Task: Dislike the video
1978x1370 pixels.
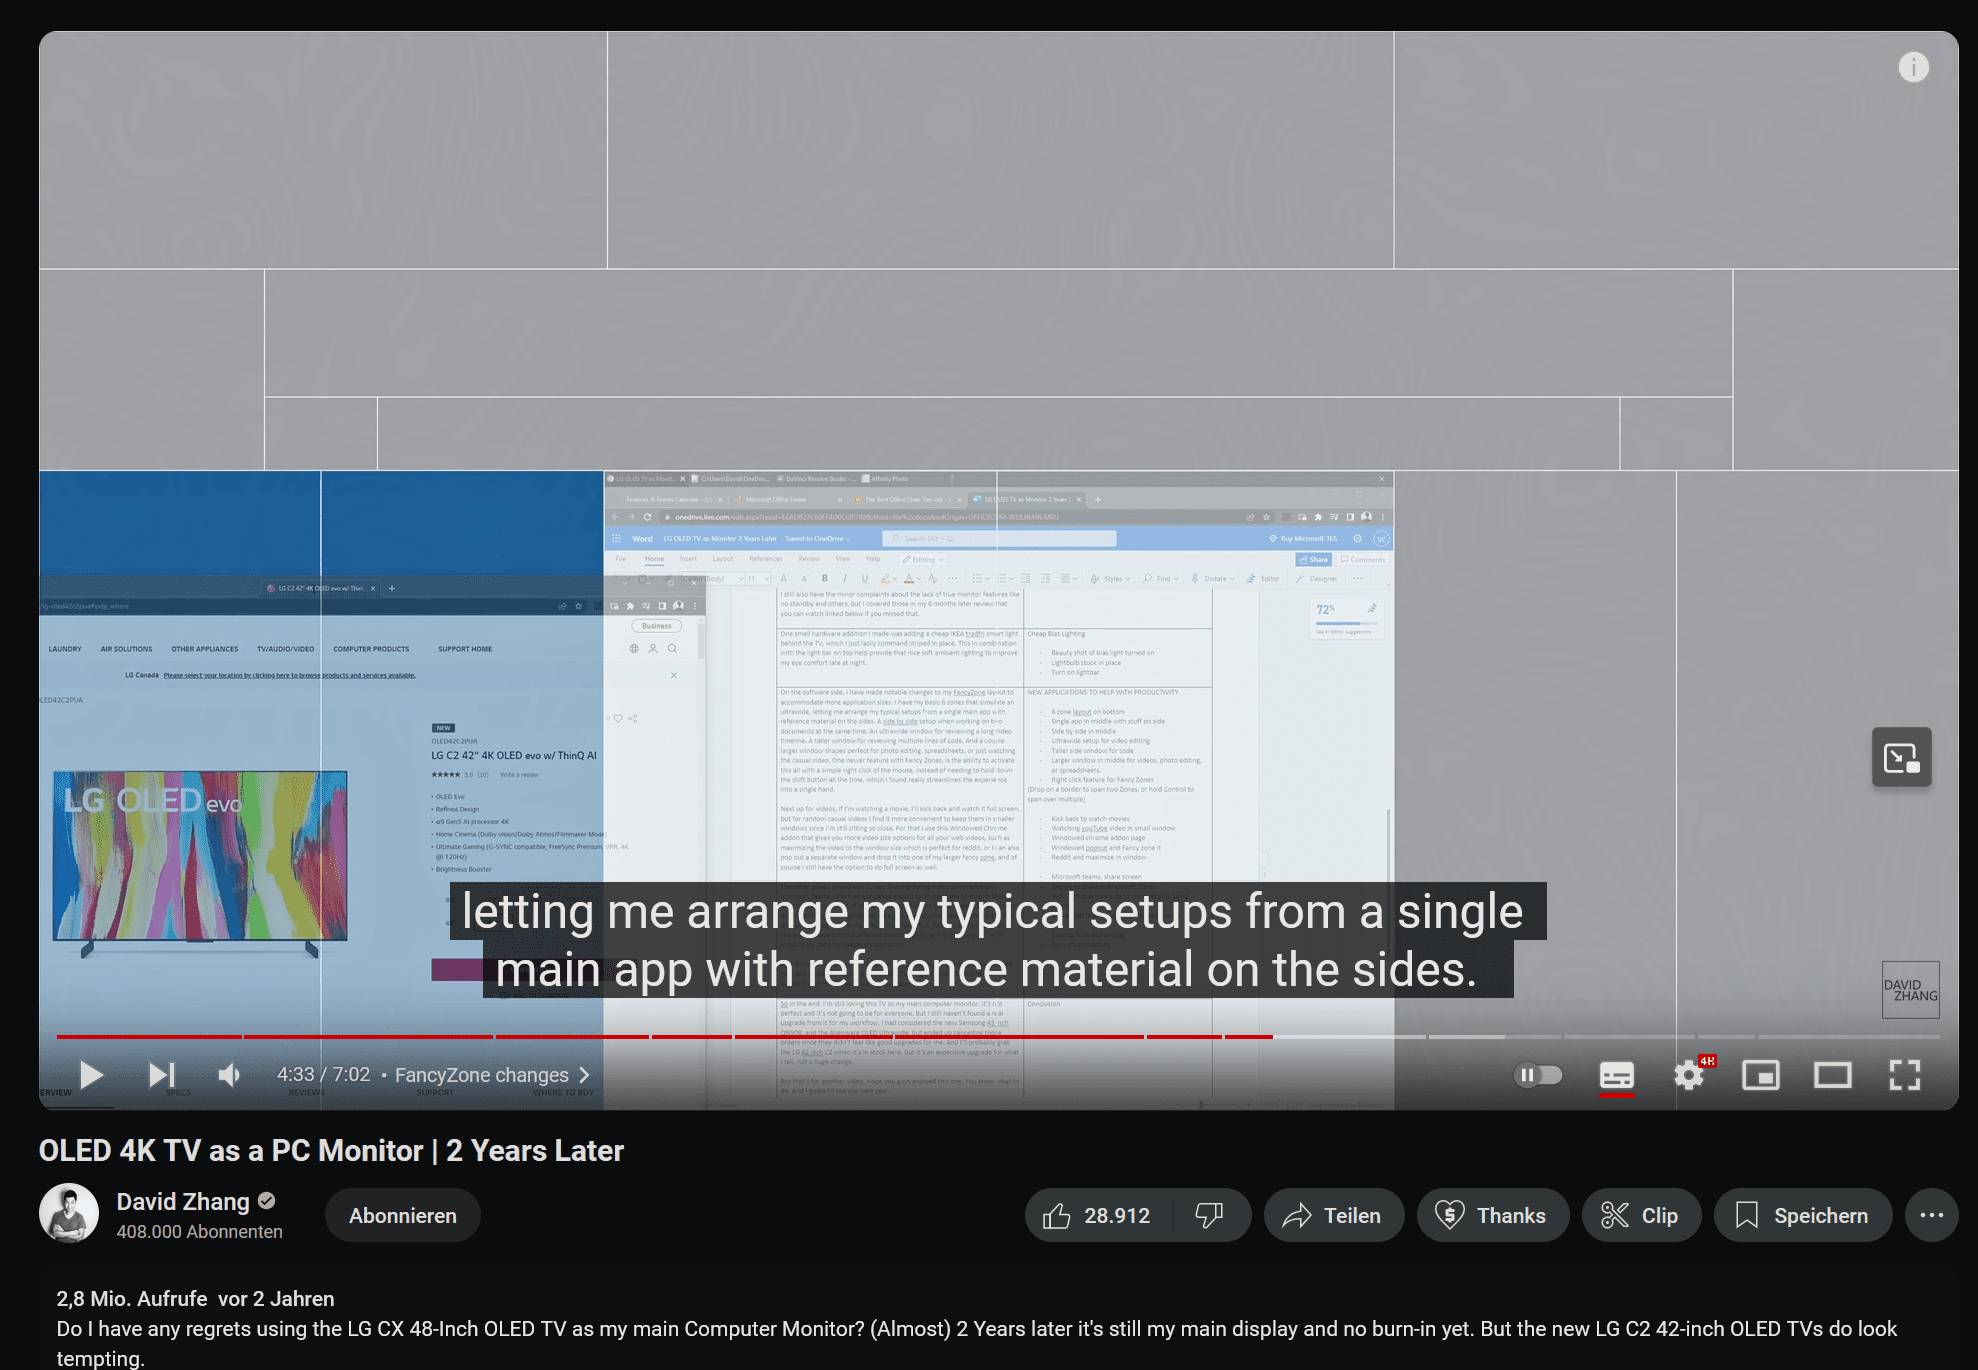Action: coord(1209,1216)
